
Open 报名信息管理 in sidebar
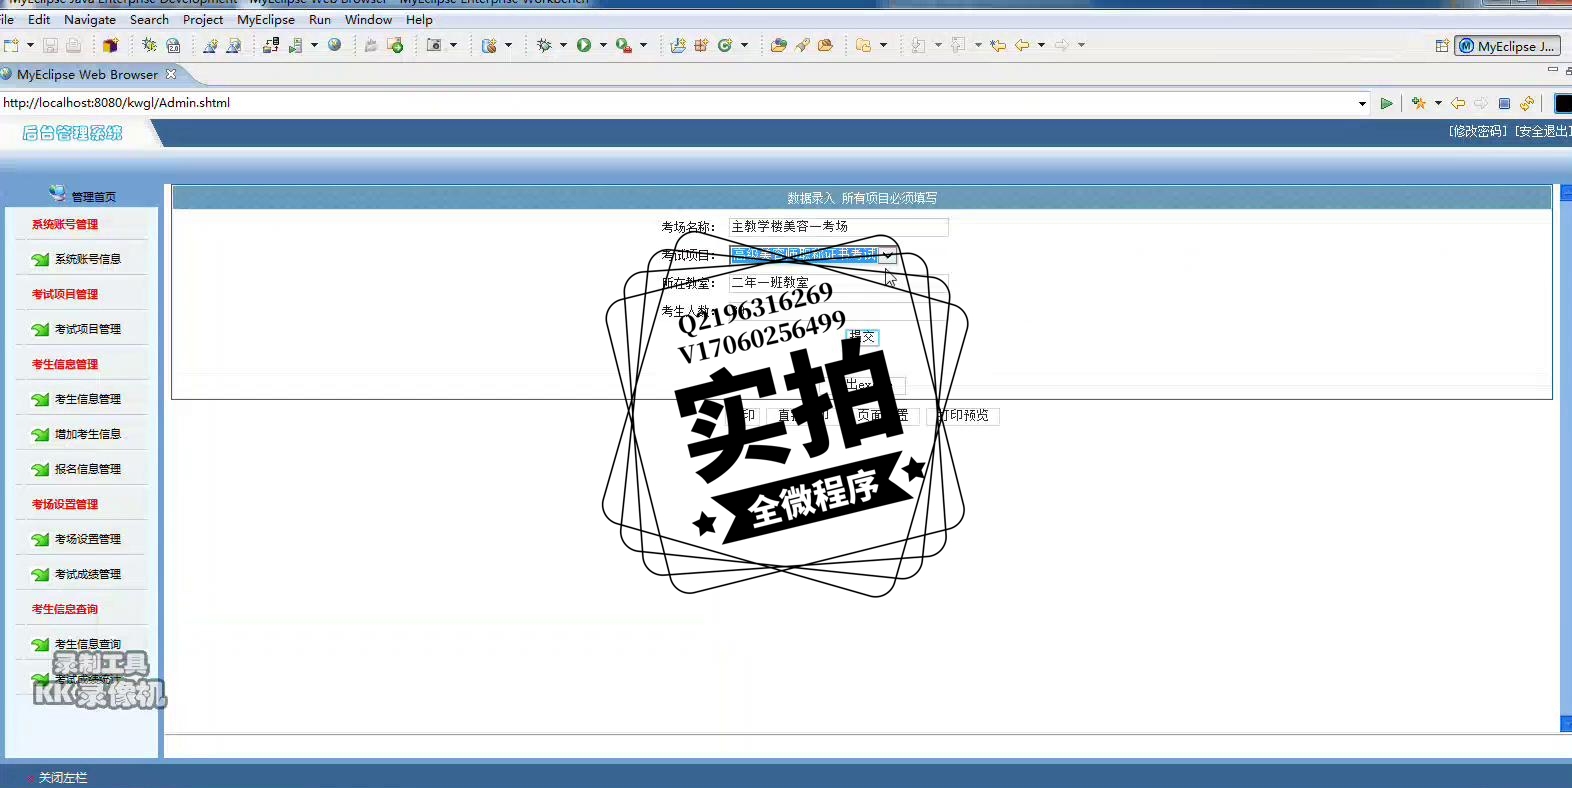87,469
